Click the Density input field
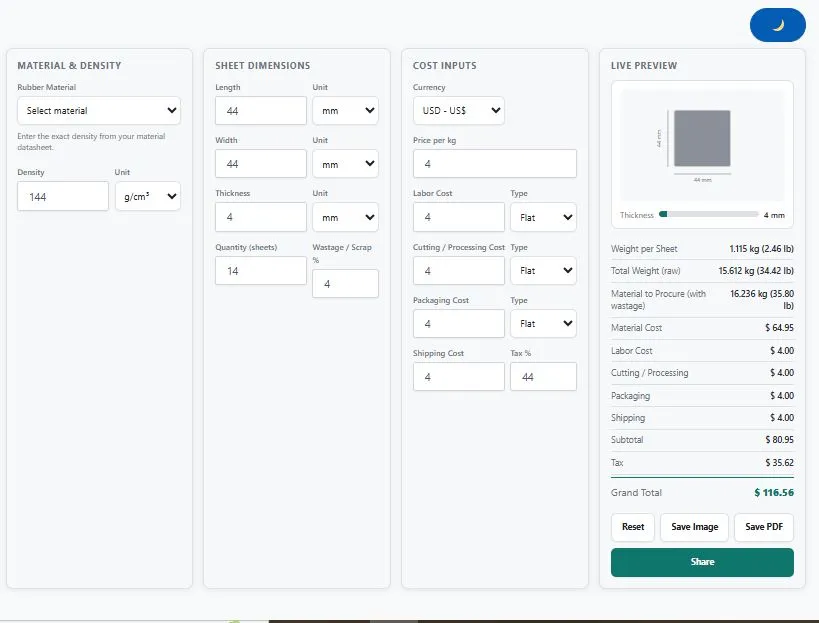This screenshot has height=623, width=819. (63, 196)
